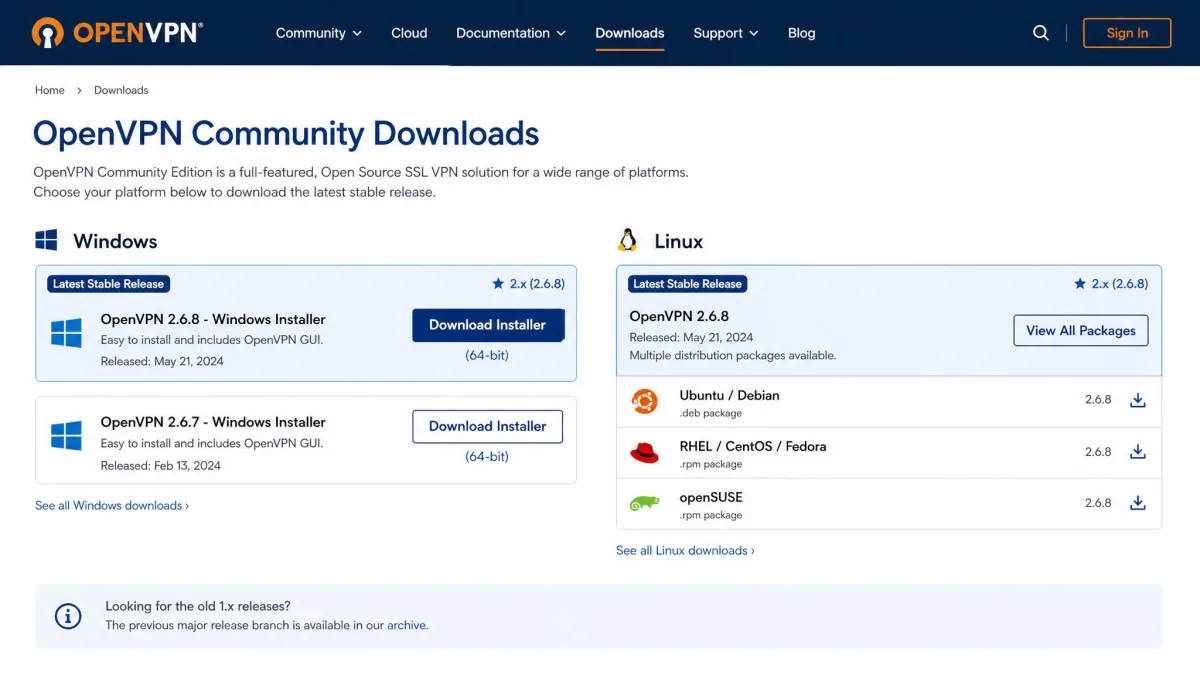Click the Linux card OpenVPN 2.6.8 title
Image resolution: width=1200 pixels, height=675 pixels.
pyautogui.click(x=679, y=316)
